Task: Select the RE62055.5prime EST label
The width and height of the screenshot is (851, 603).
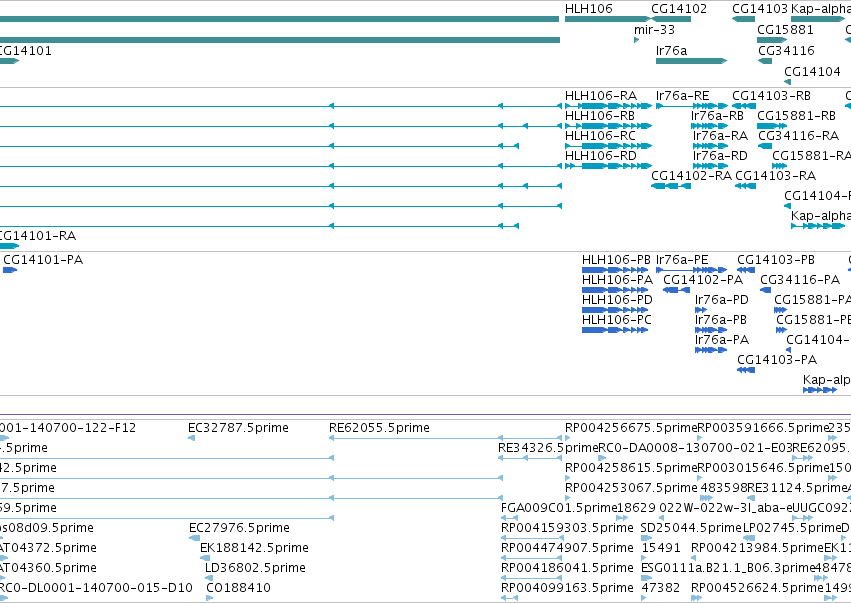Action: pos(379,428)
